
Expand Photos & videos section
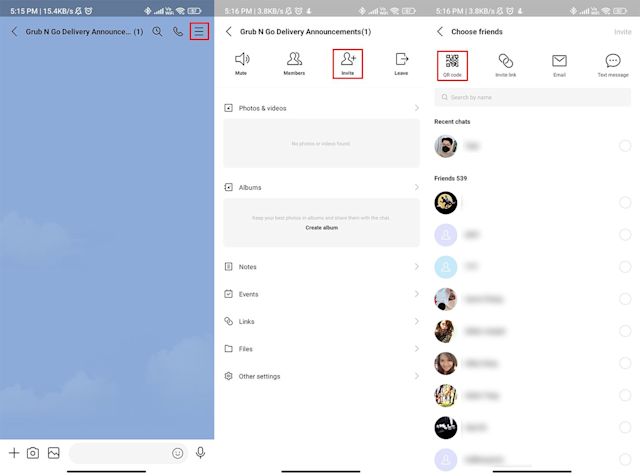pos(321,108)
